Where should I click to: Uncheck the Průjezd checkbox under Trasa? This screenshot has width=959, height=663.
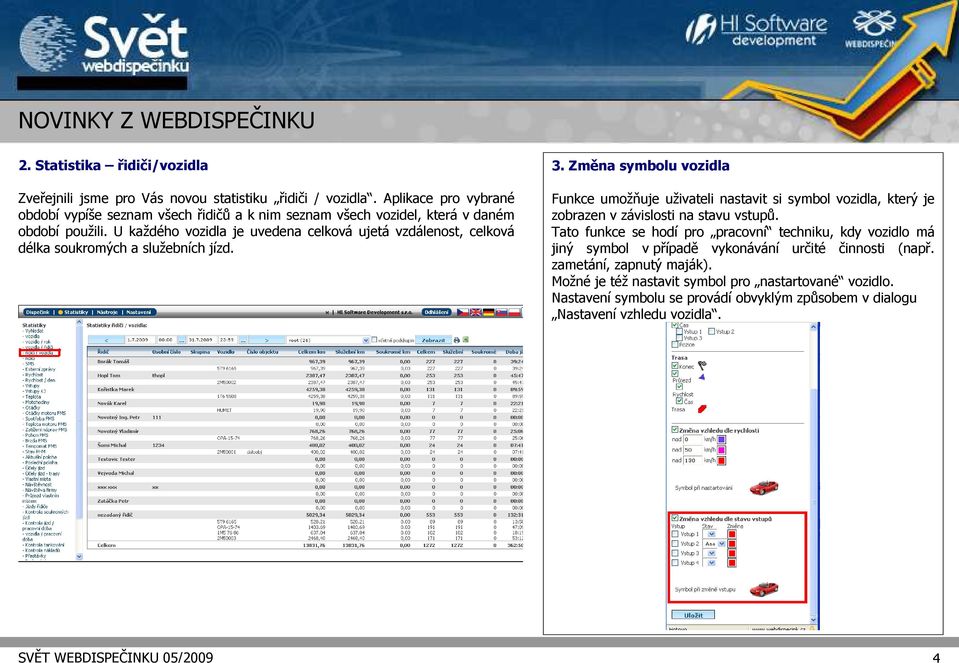[675, 374]
